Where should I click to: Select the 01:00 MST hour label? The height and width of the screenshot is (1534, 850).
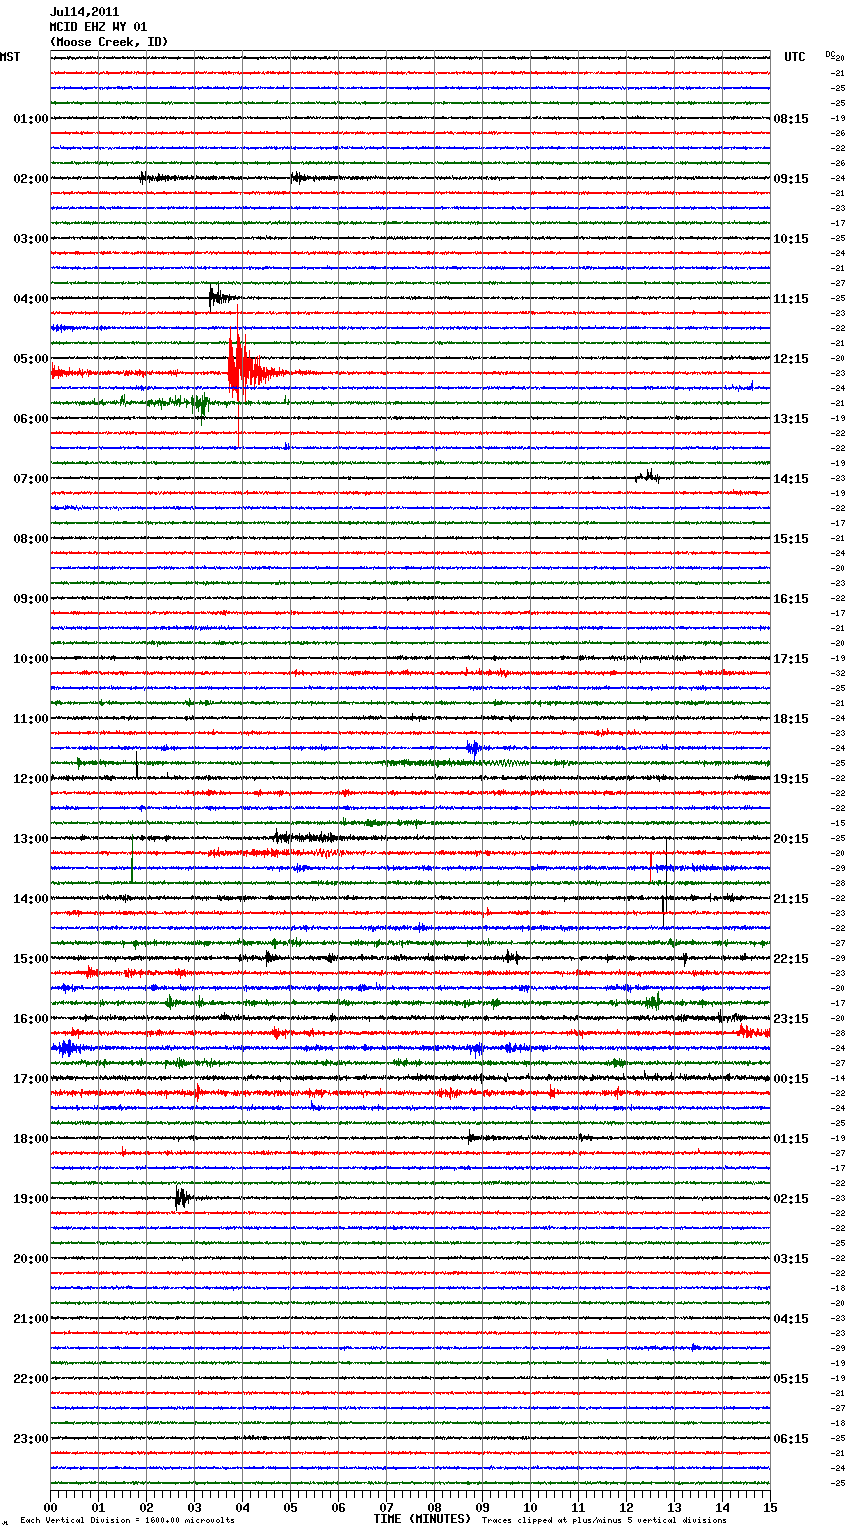click(x=31, y=119)
